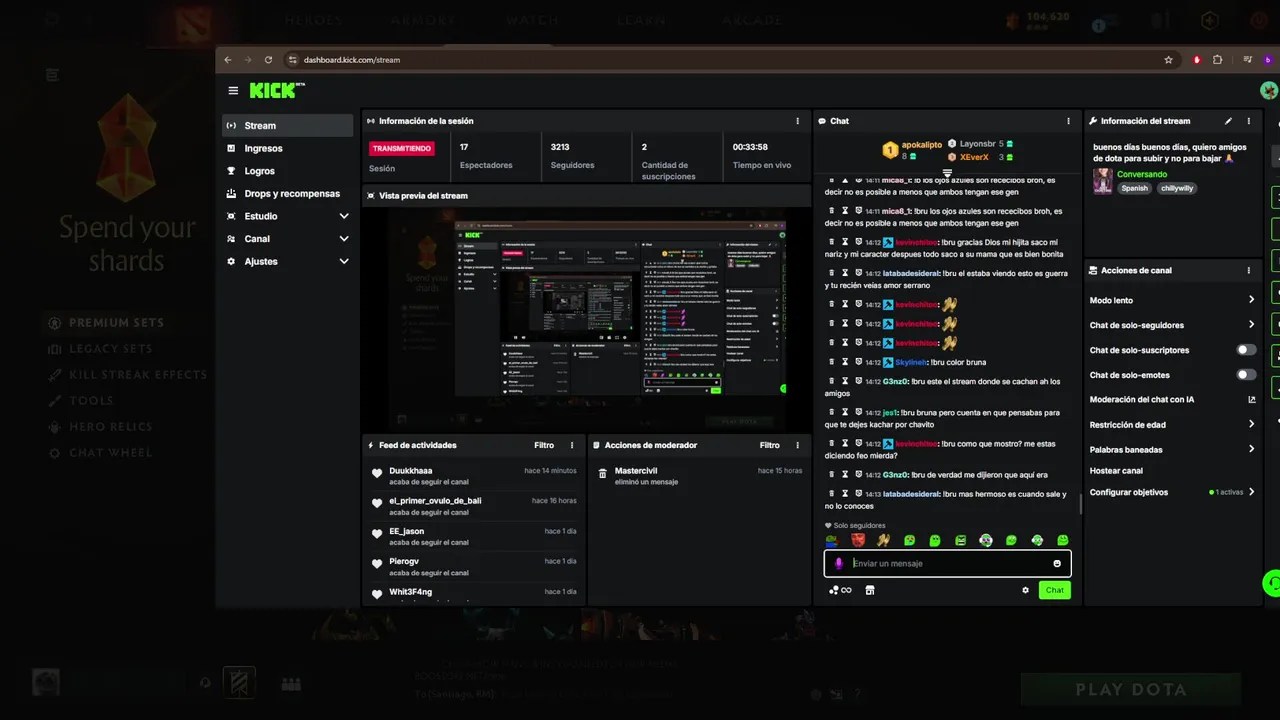Click the chat panel vertical scrollbar

point(1080,505)
